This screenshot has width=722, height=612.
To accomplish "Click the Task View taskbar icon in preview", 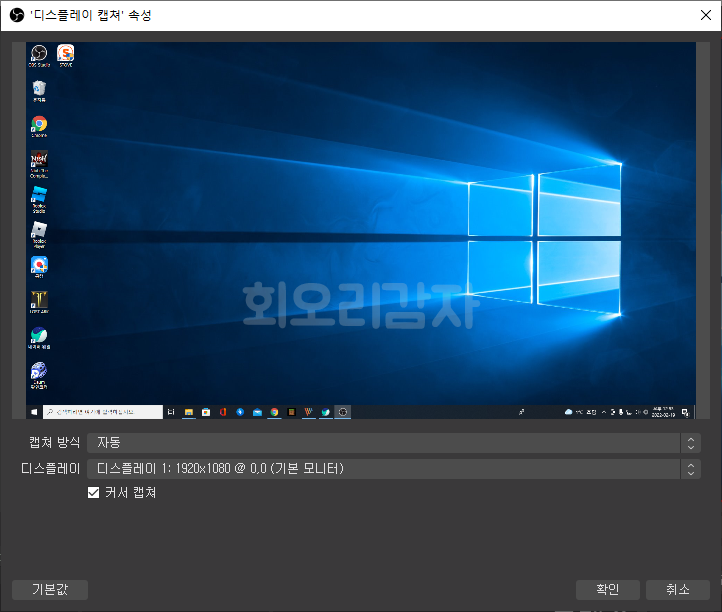I will click(171, 412).
